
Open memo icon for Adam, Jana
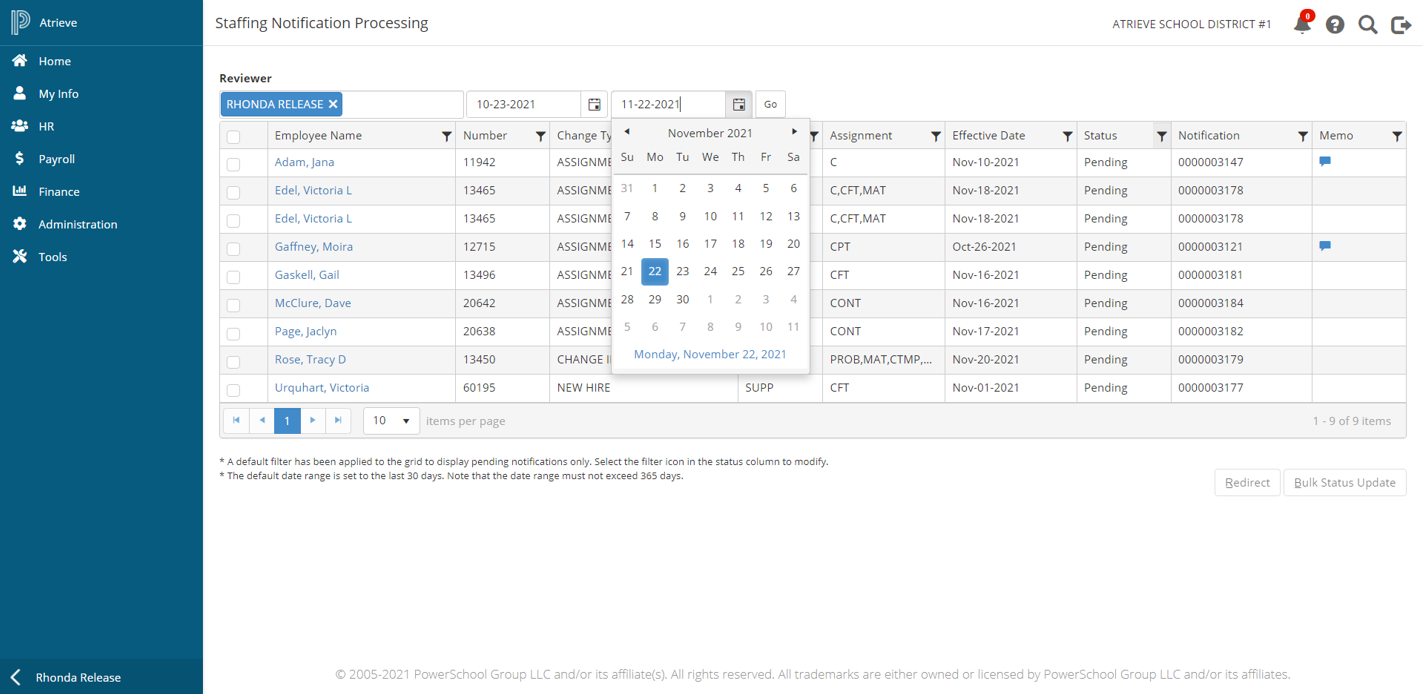1325,161
